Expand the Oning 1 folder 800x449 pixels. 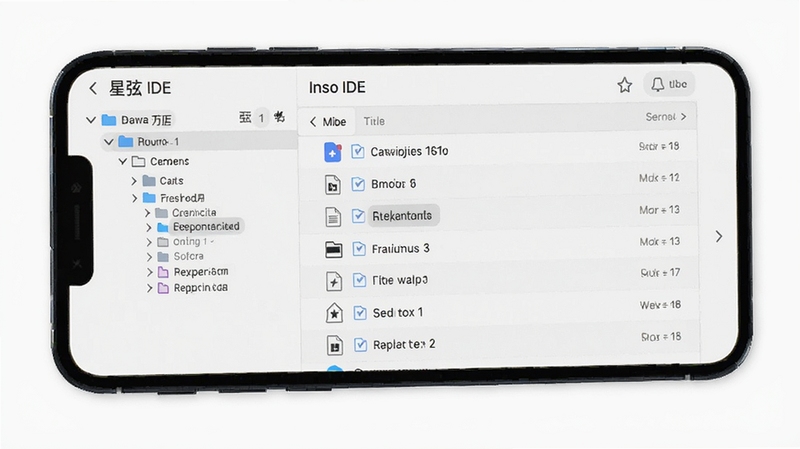click(x=149, y=242)
